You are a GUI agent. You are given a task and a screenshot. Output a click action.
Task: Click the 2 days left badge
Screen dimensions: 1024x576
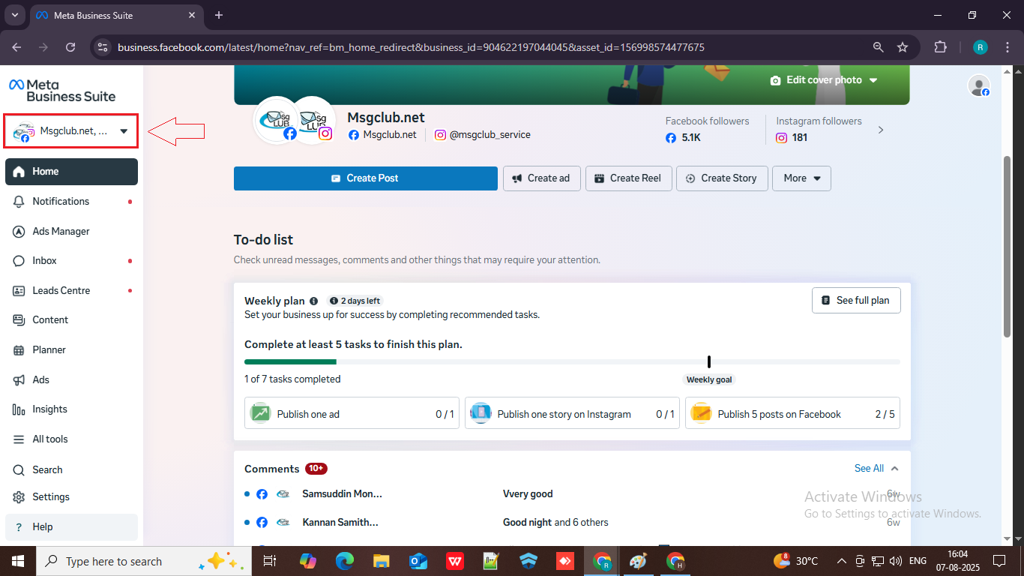(x=355, y=301)
